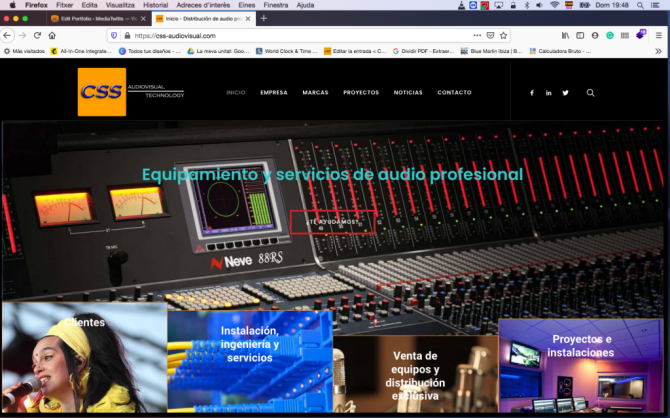Viewport: 670px width, 418px height.
Task: Open a new tab with plus button
Action: tap(264, 18)
